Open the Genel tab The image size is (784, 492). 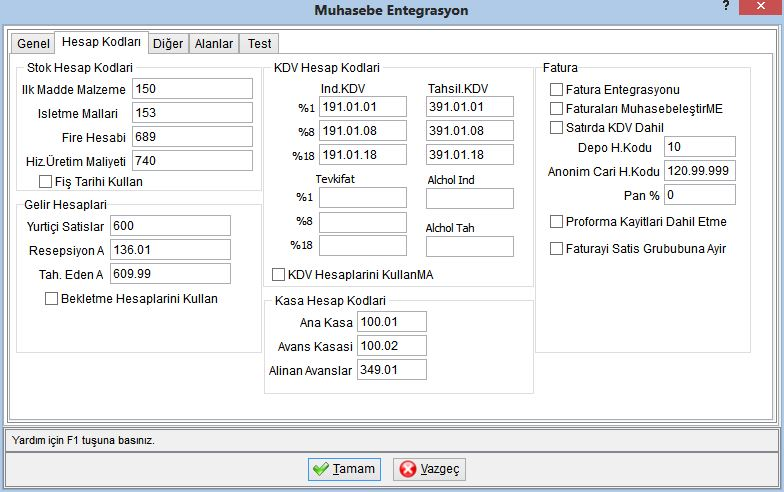coord(33,44)
